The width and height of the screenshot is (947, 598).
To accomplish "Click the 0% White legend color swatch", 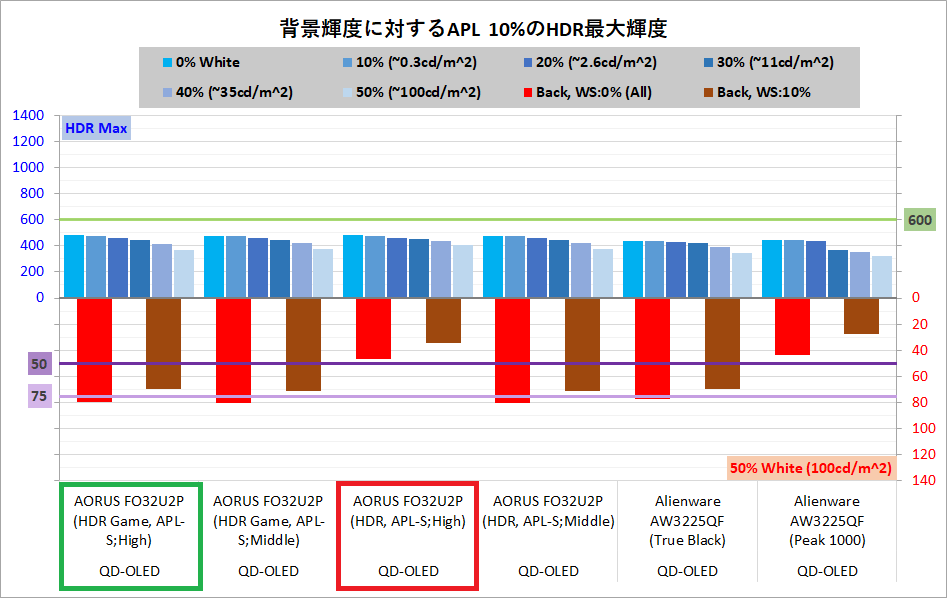I will 167,62.
